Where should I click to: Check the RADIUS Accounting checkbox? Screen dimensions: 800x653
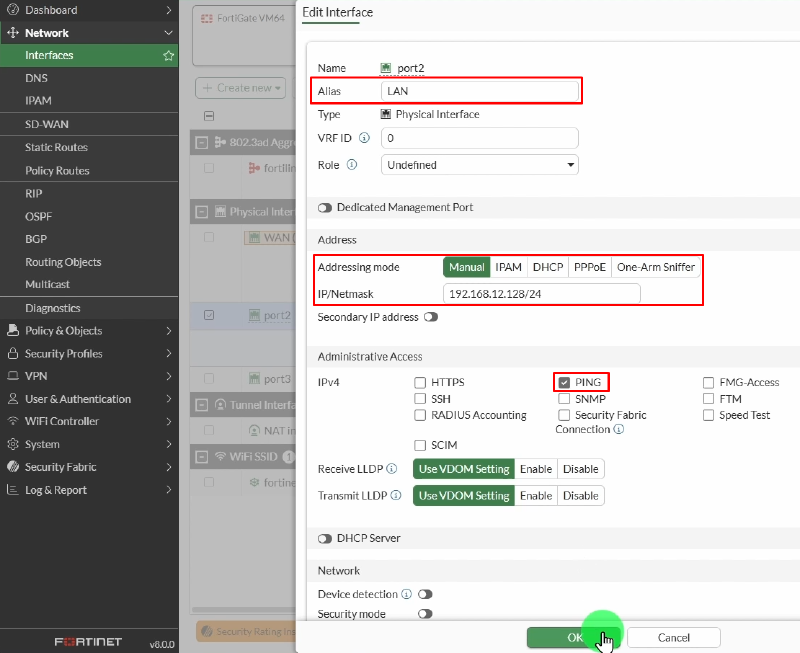tap(420, 415)
